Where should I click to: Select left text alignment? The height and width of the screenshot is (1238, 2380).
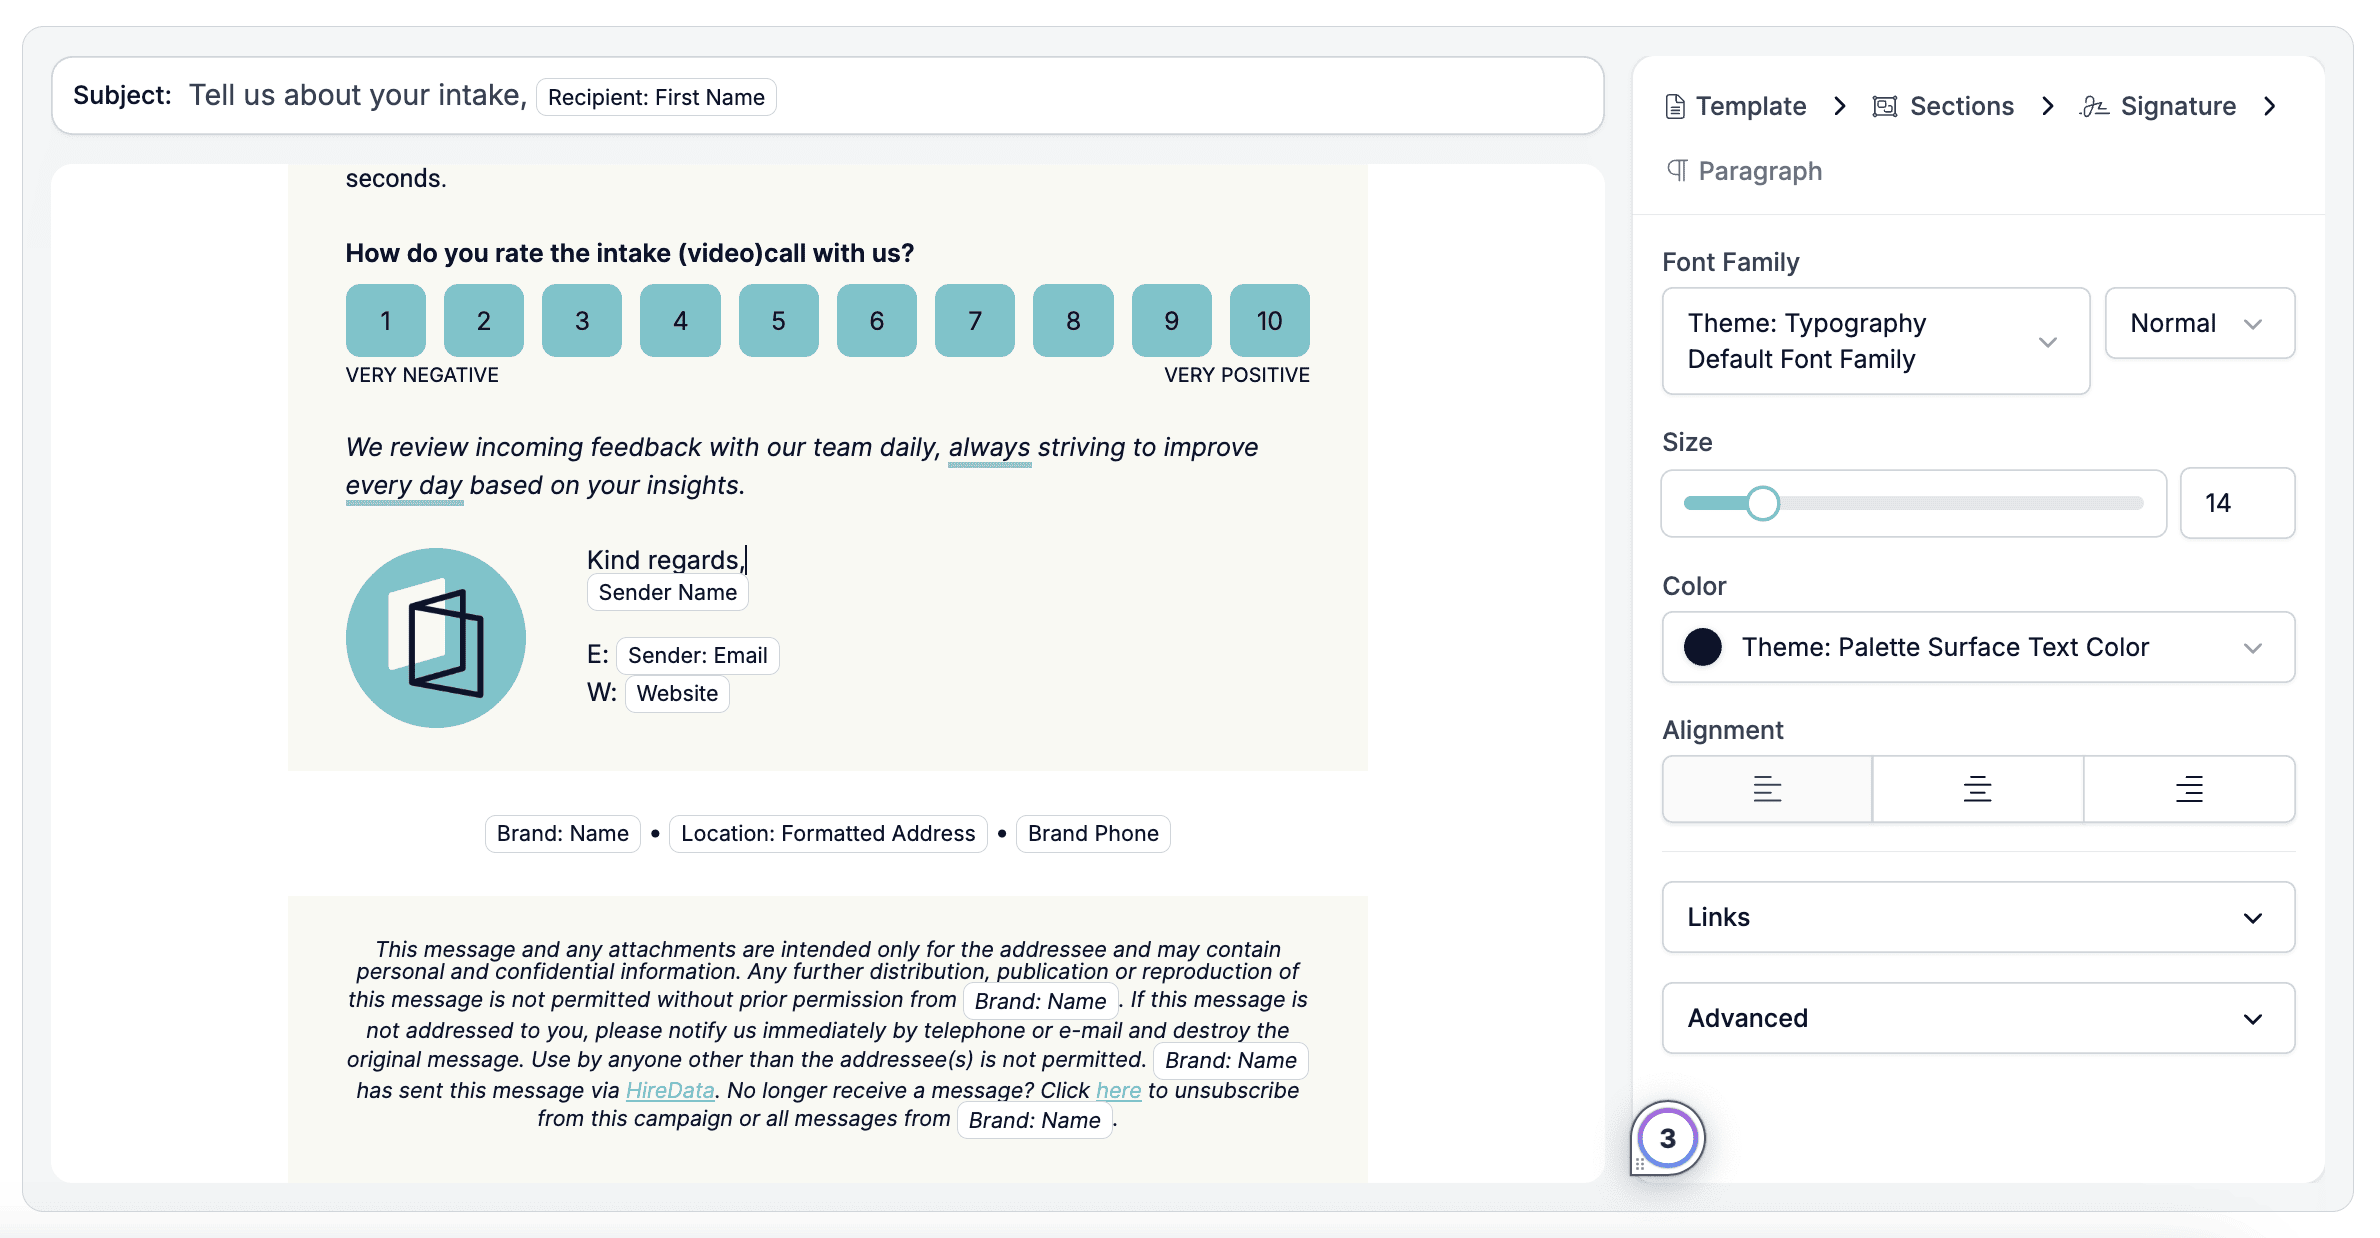[1767, 789]
